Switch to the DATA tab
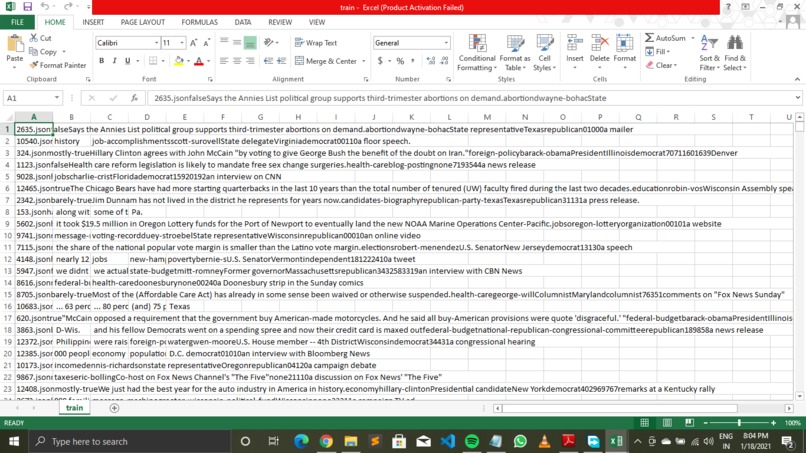Viewport: 806px width, 453px height. tap(243, 22)
